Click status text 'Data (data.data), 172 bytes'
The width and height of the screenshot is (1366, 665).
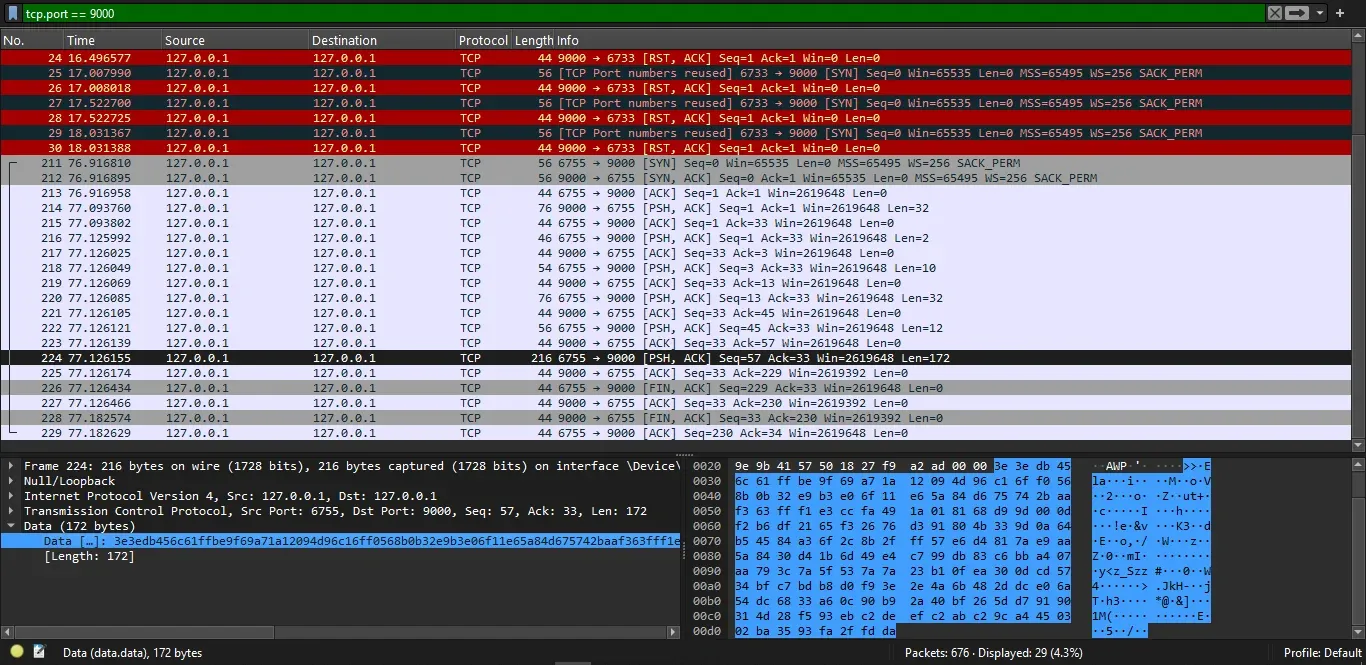132,652
